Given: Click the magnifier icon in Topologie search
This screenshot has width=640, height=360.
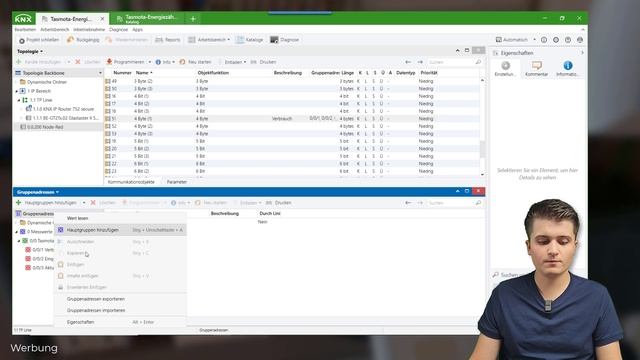Looking at the screenshot, I should click(x=478, y=62).
